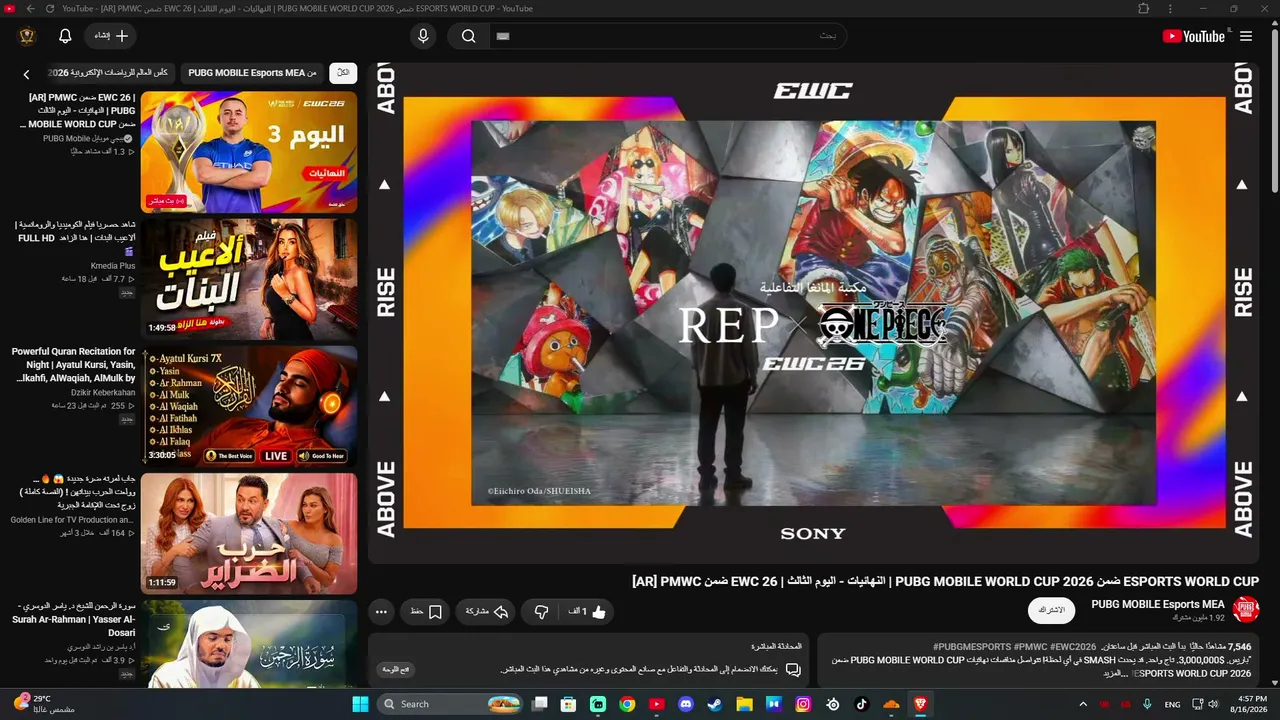This screenshot has width=1280, height=720.
Task: Open the Windows Start menu
Action: 361,704
